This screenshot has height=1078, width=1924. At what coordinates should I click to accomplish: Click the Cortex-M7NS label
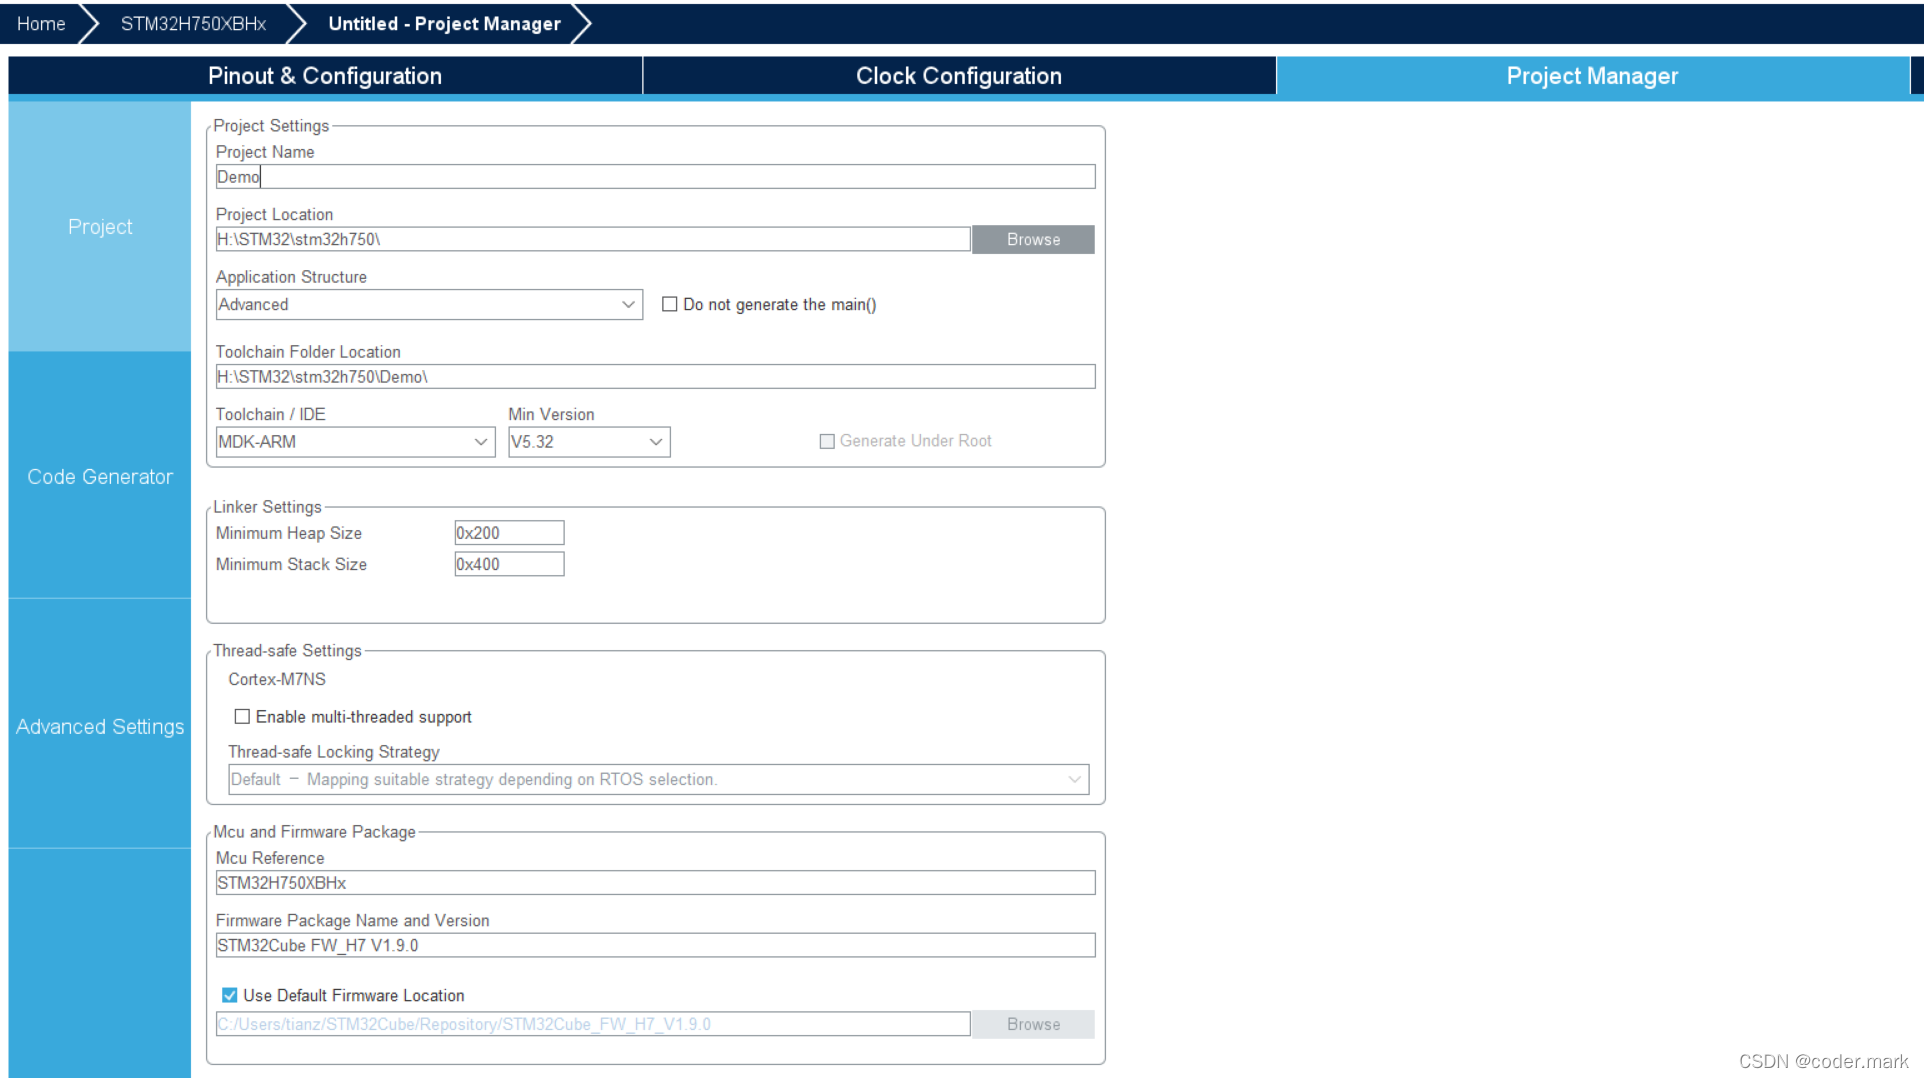point(277,680)
